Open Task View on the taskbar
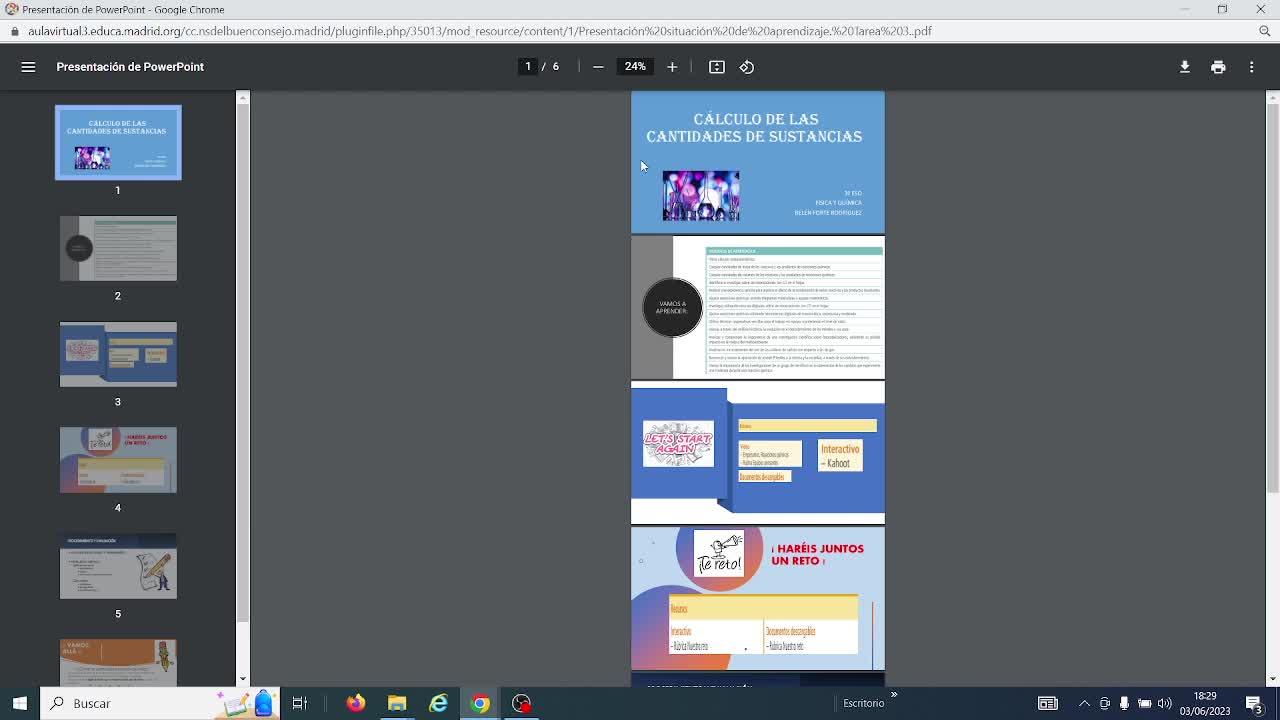The image size is (1280, 720). pyautogui.click(x=299, y=703)
